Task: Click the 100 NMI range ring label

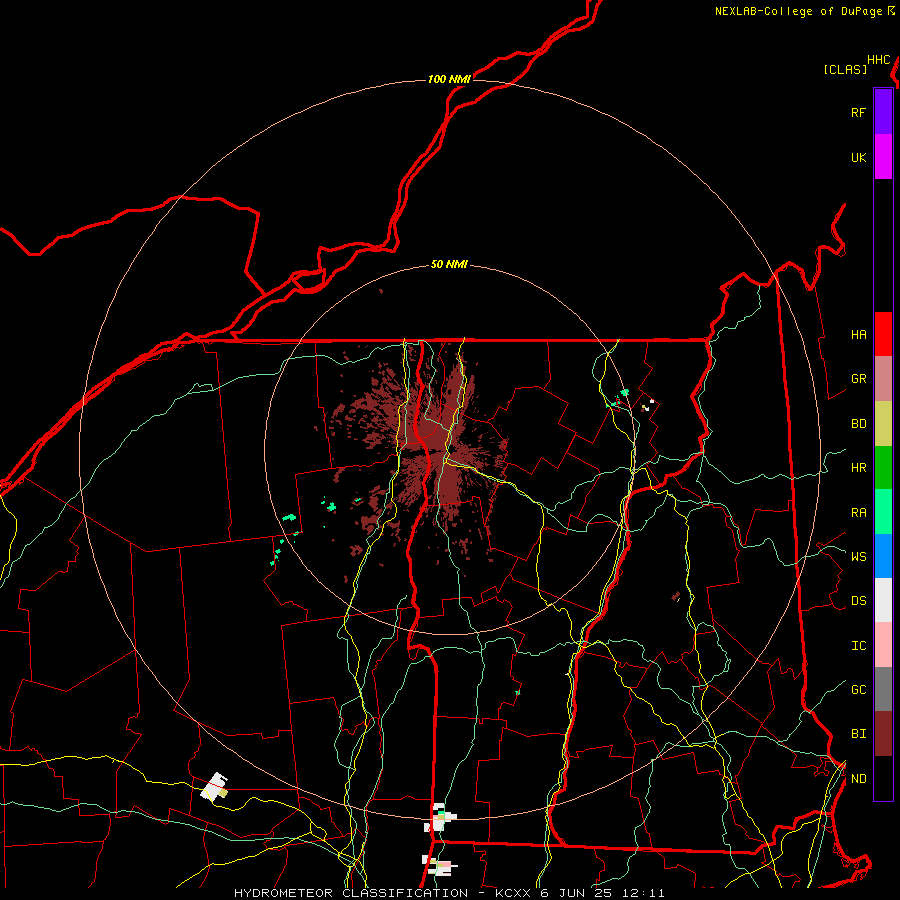Action: (449, 79)
